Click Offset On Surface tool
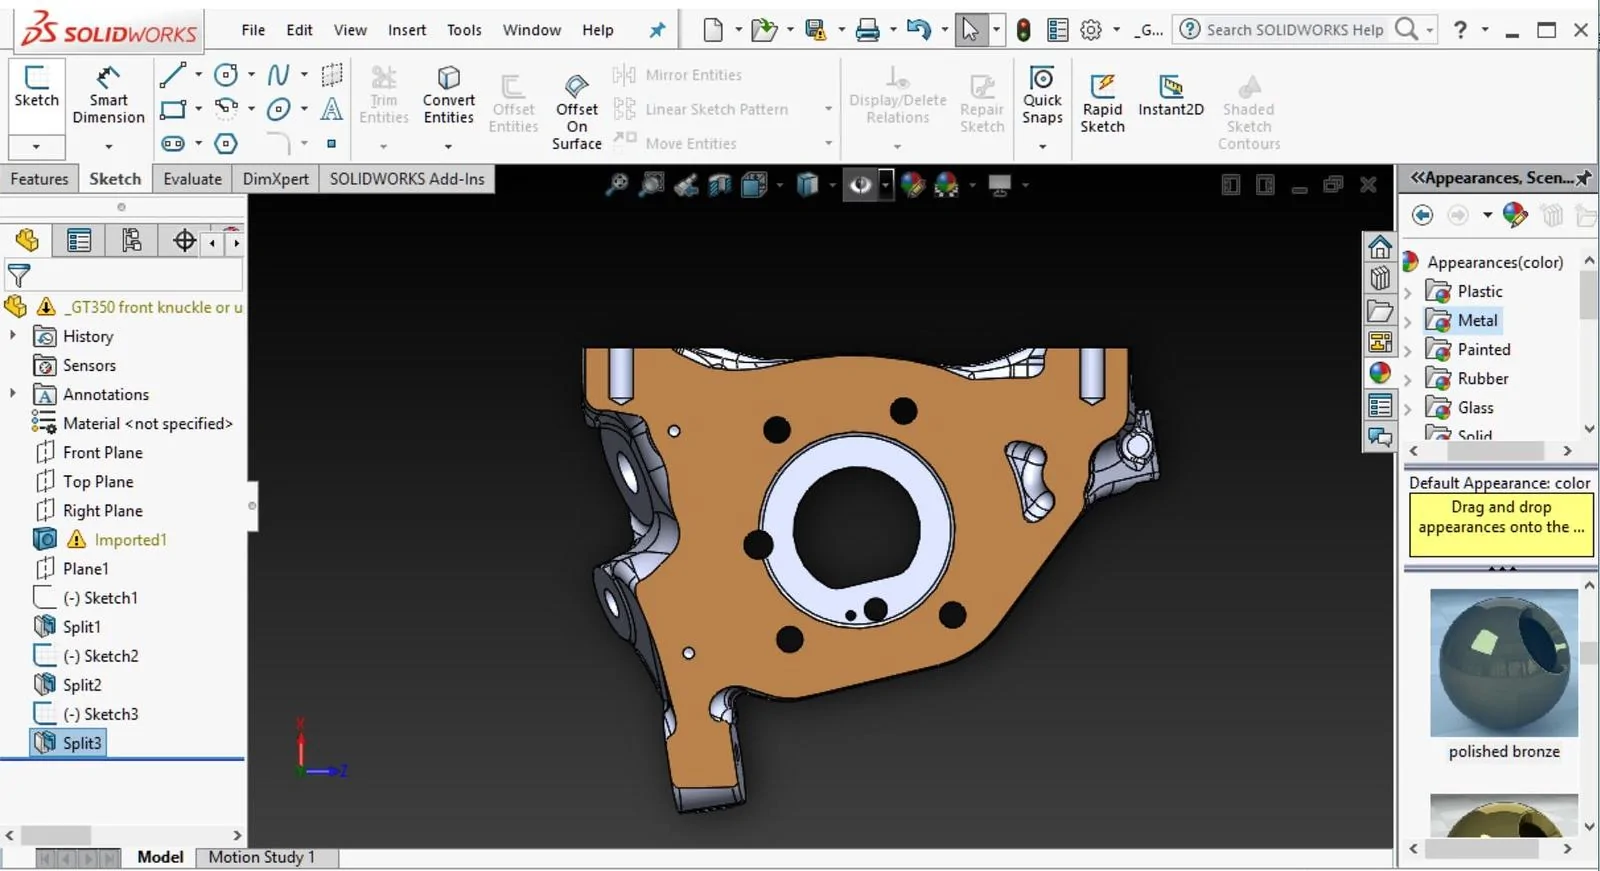This screenshot has height=871, width=1600. point(577,112)
